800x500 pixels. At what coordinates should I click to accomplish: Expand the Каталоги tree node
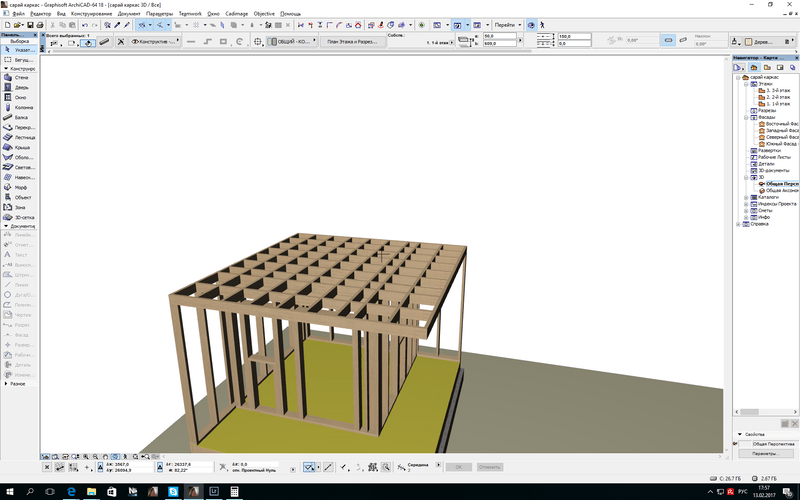744,197
